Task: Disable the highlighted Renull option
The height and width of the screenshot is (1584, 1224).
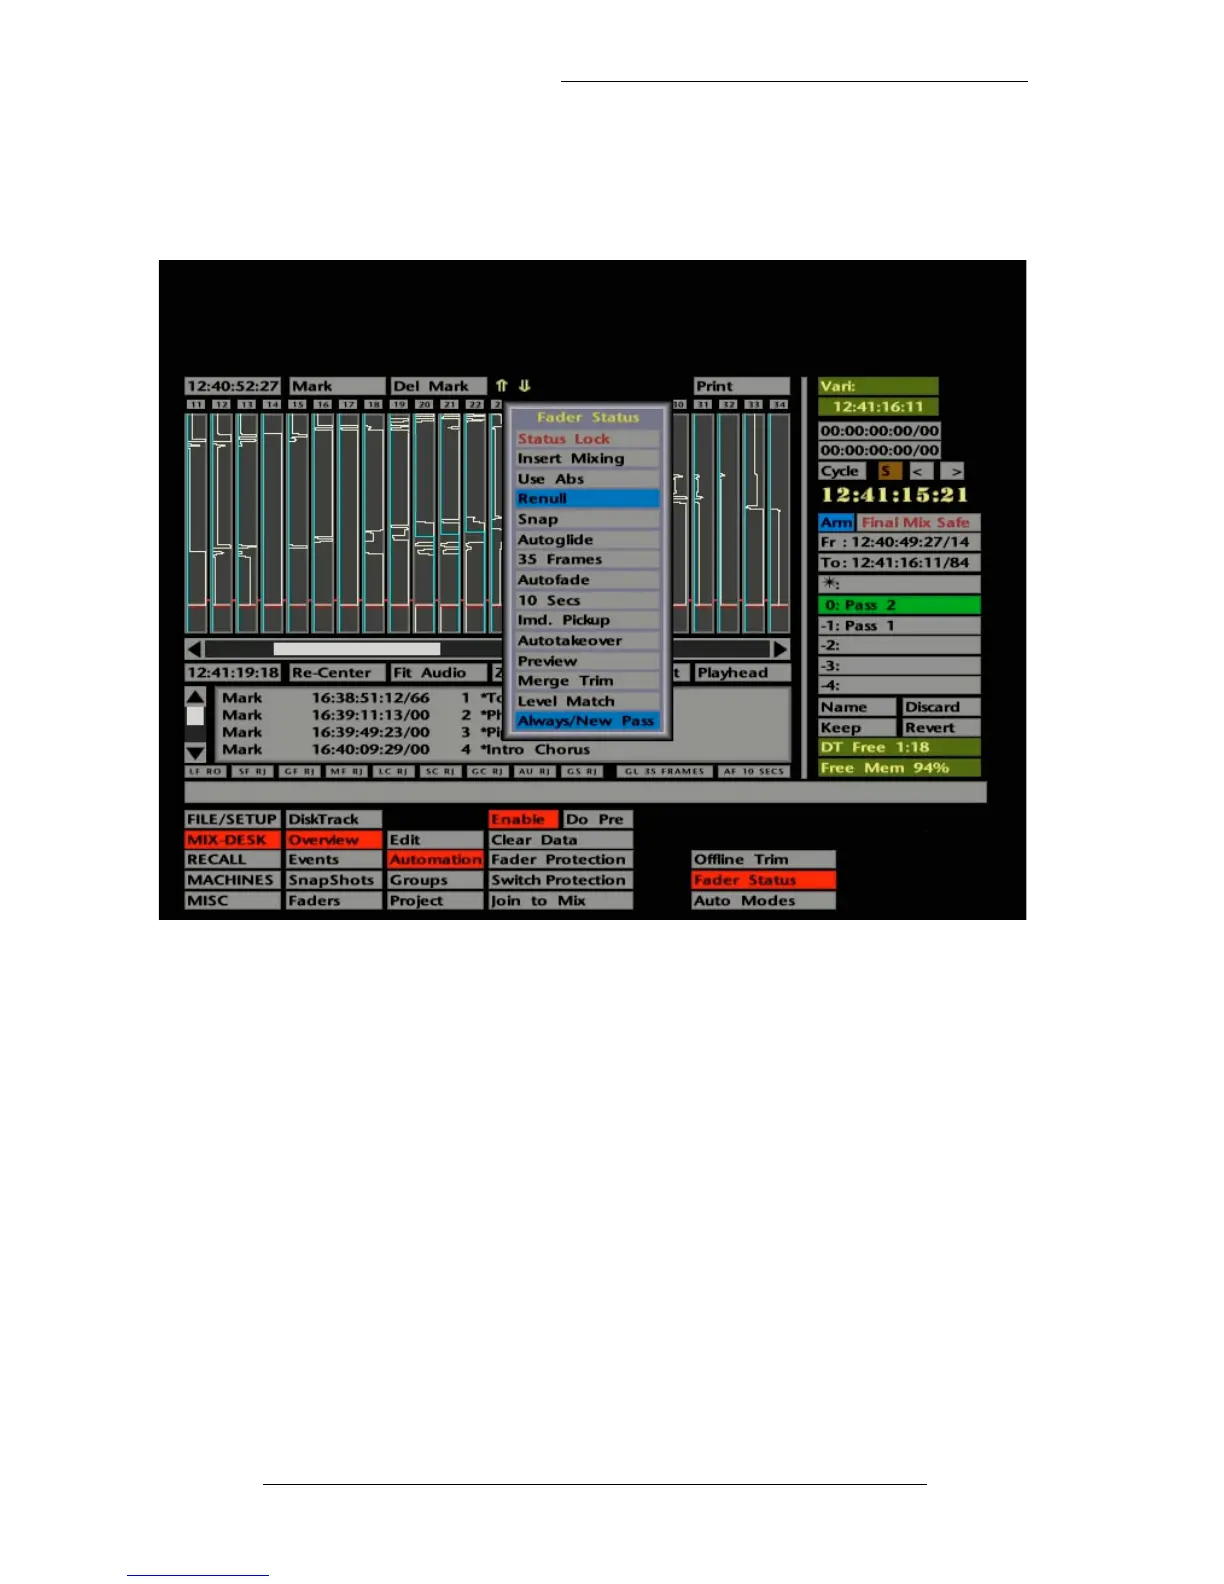Action: 587,498
